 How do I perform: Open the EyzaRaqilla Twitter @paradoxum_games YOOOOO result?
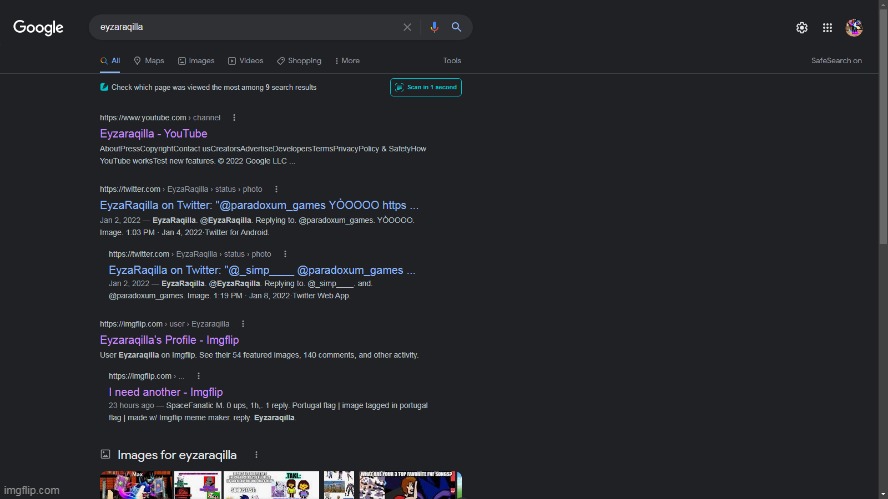point(259,205)
